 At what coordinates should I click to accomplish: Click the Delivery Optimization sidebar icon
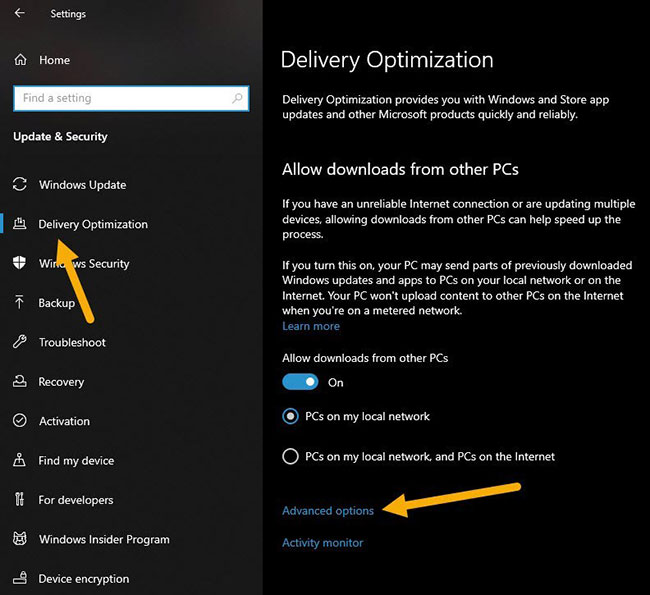pos(19,223)
